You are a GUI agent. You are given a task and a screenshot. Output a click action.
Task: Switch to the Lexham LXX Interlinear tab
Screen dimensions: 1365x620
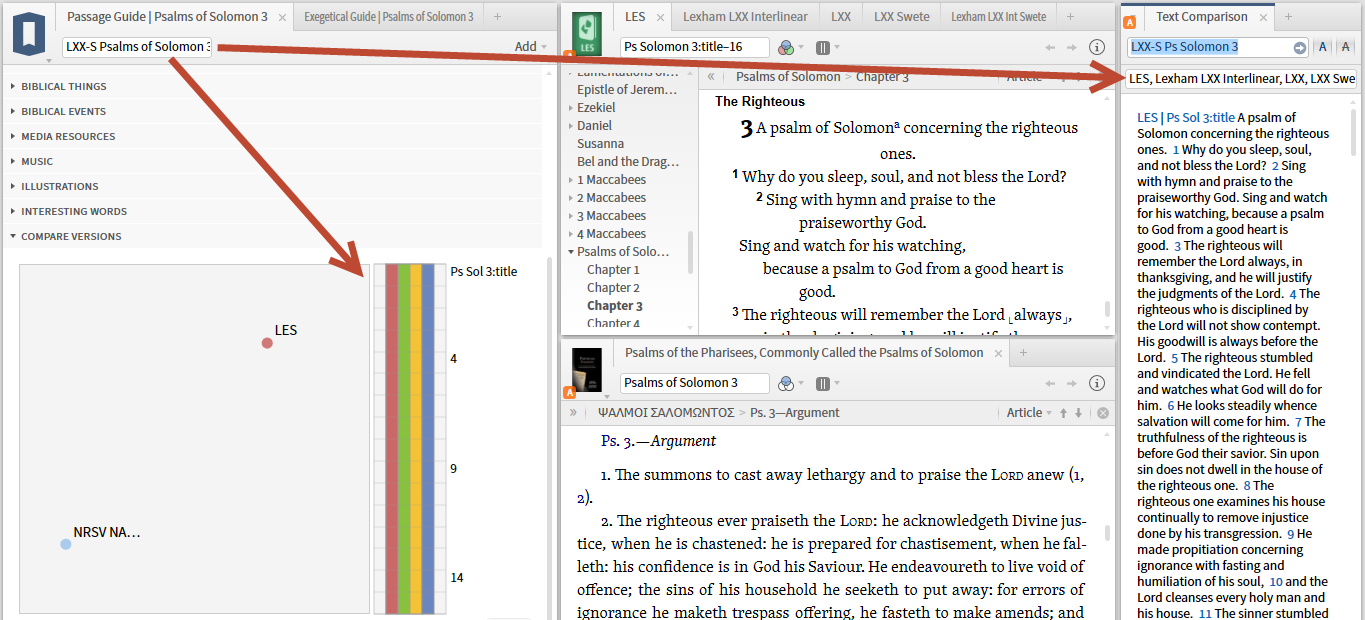pyautogui.click(x=744, y=17)
